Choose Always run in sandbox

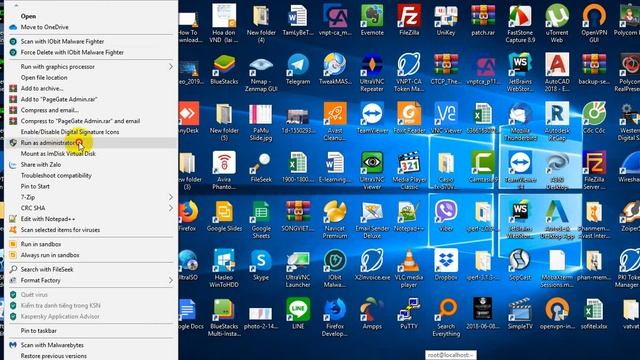(x=91, y=255)
